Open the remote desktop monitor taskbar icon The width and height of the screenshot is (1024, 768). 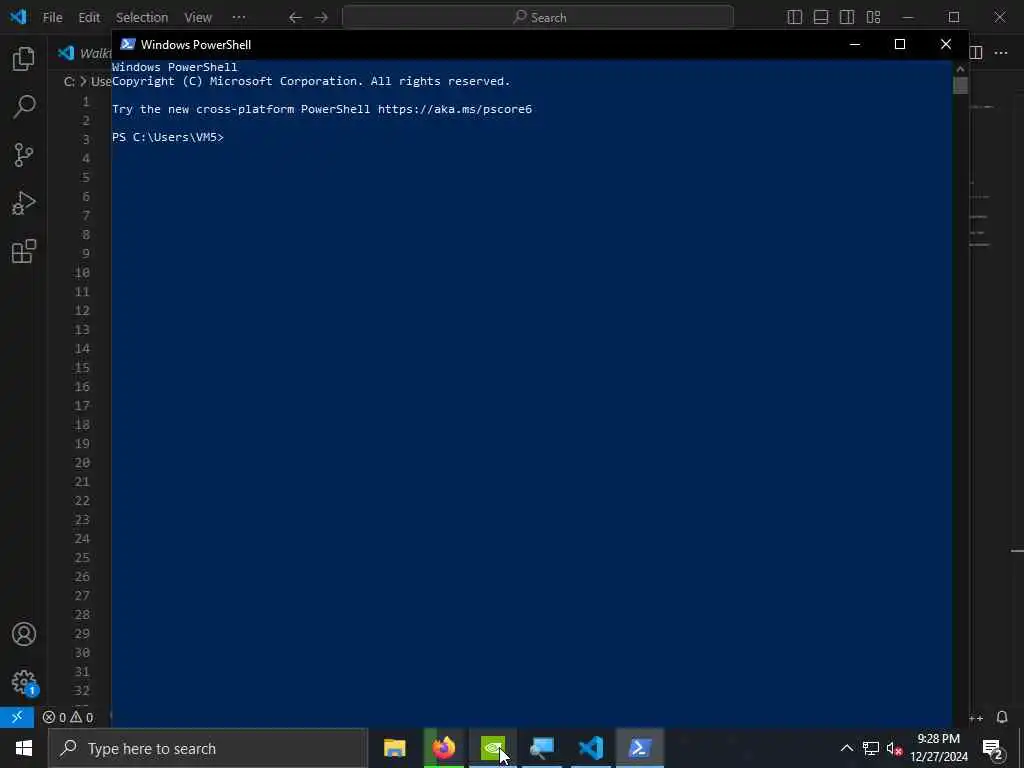click(542, 748)
